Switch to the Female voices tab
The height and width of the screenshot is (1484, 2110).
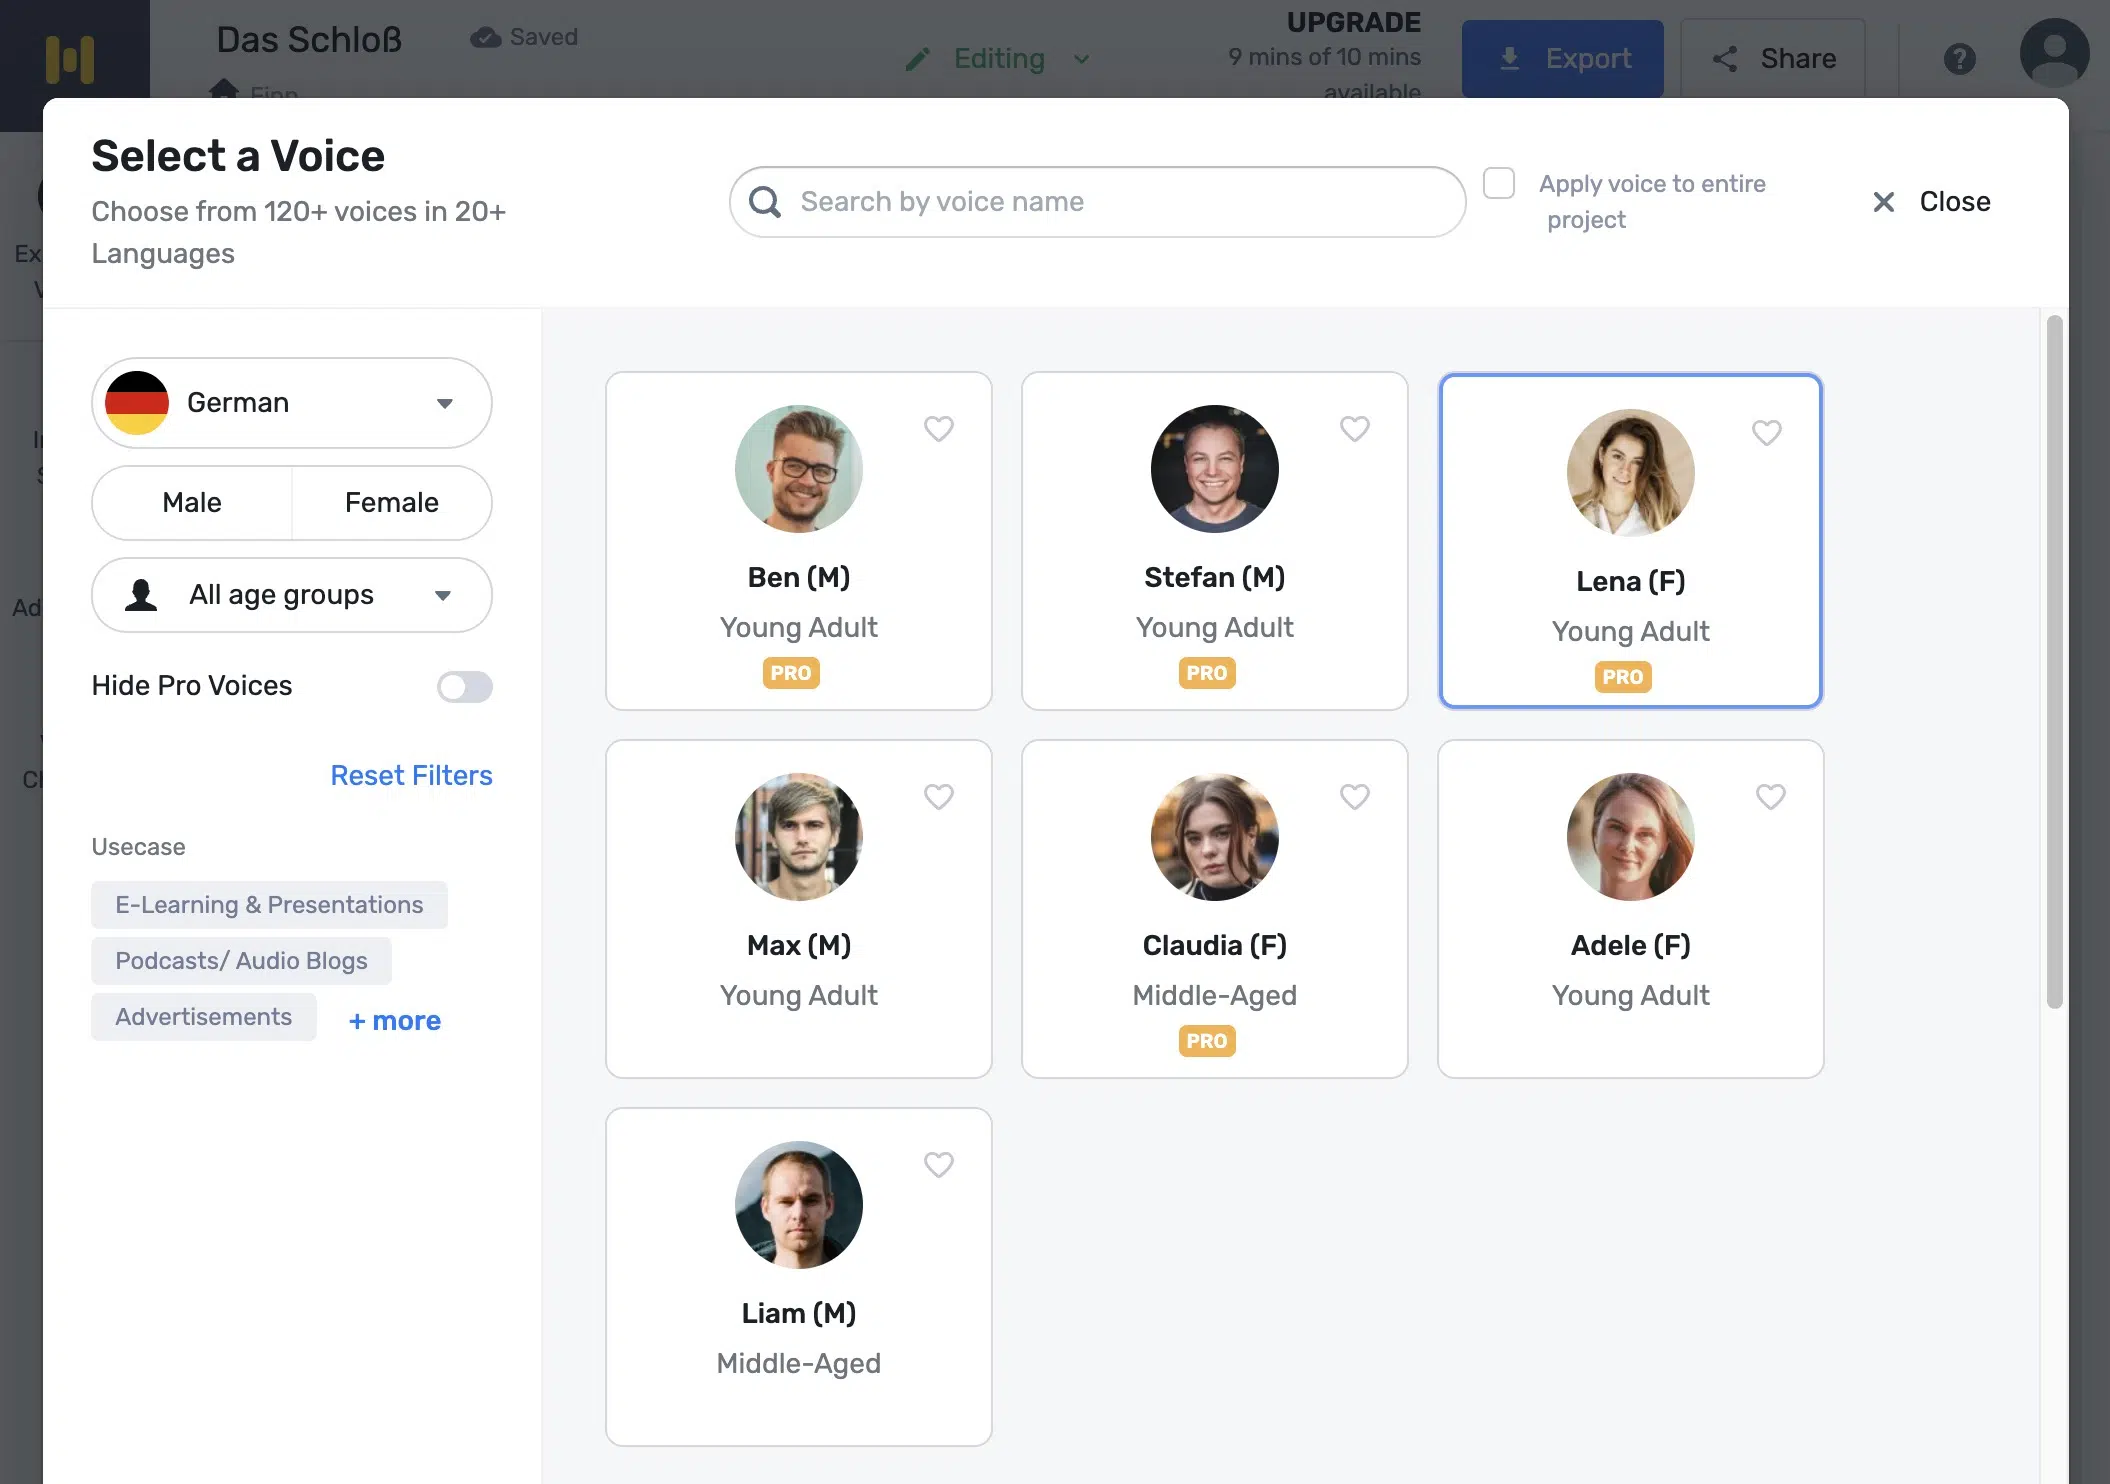[391, 503]
